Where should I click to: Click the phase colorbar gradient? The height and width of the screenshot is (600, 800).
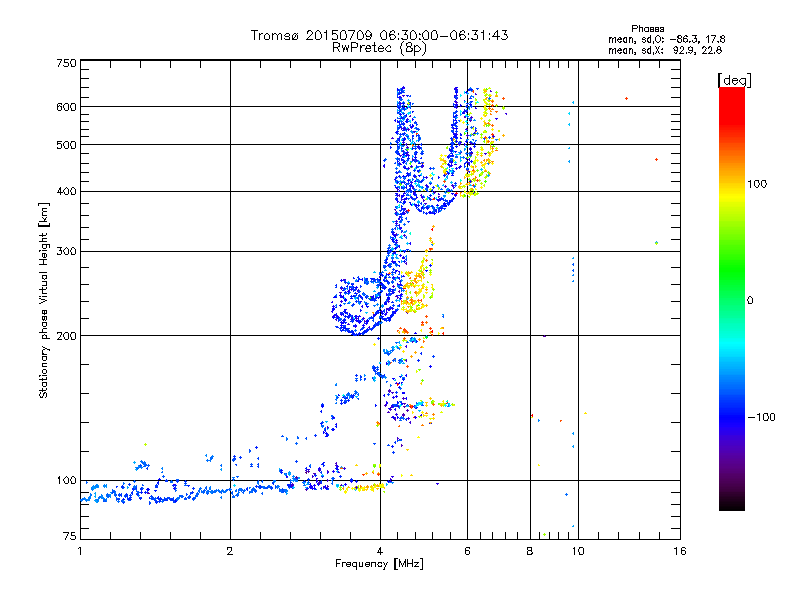pyautogui.click(x=732, y=298)
